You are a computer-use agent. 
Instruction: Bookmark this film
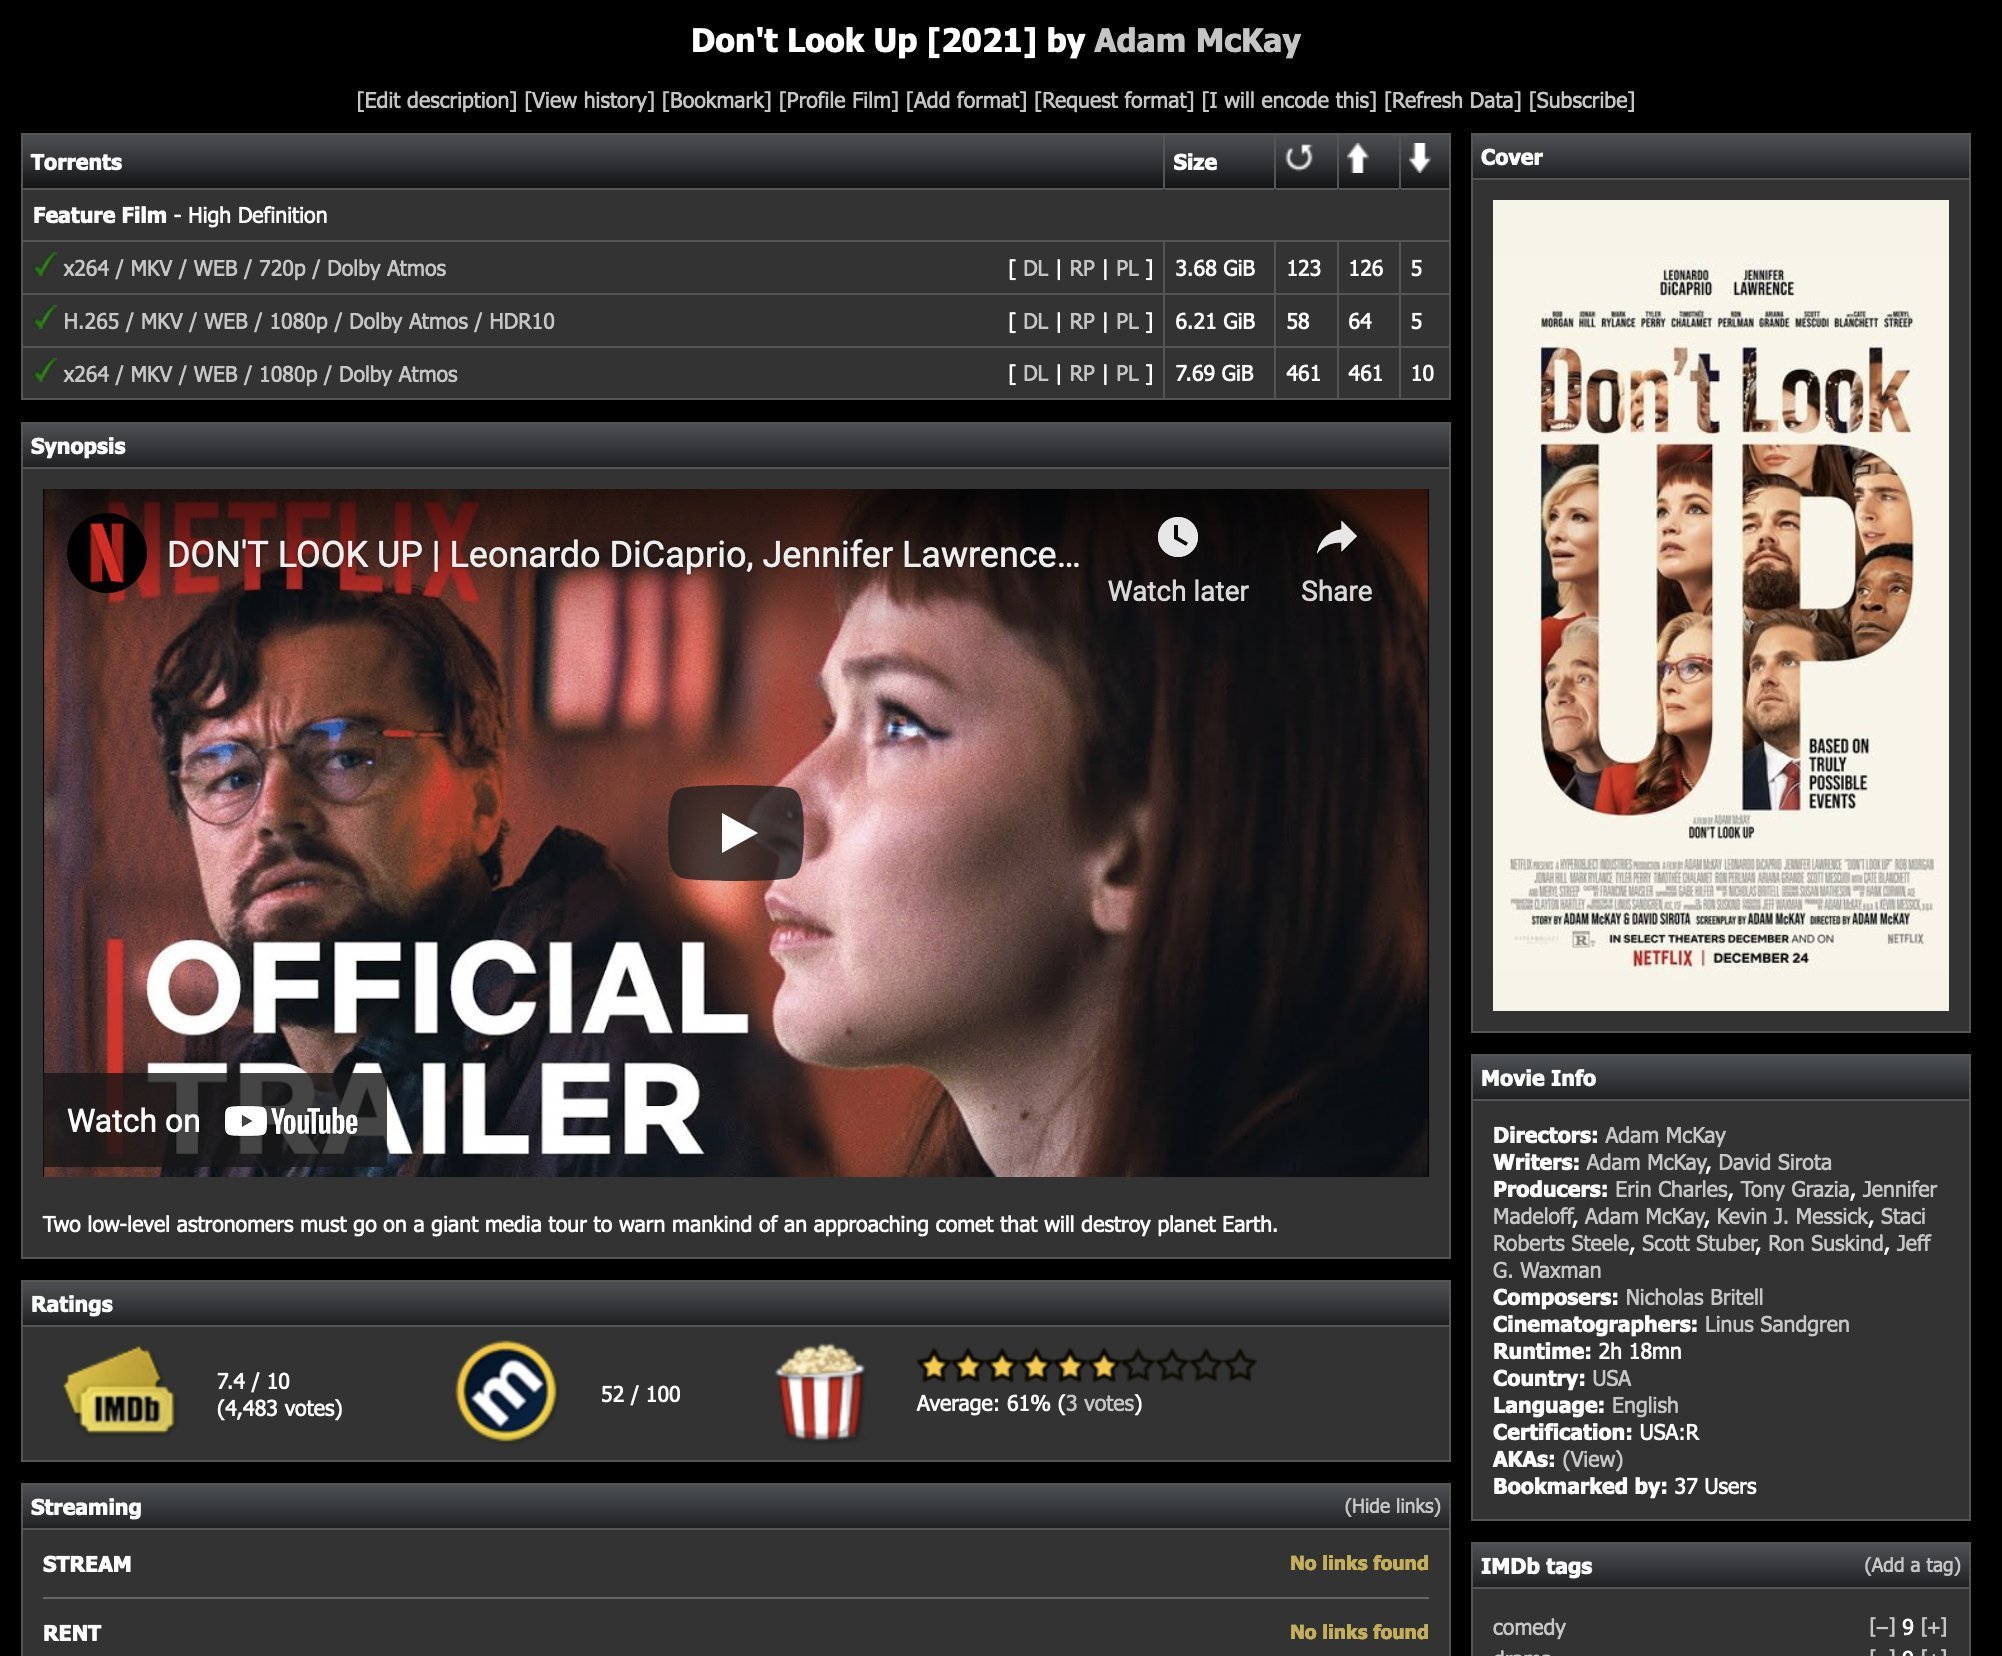tap(716, 100)
